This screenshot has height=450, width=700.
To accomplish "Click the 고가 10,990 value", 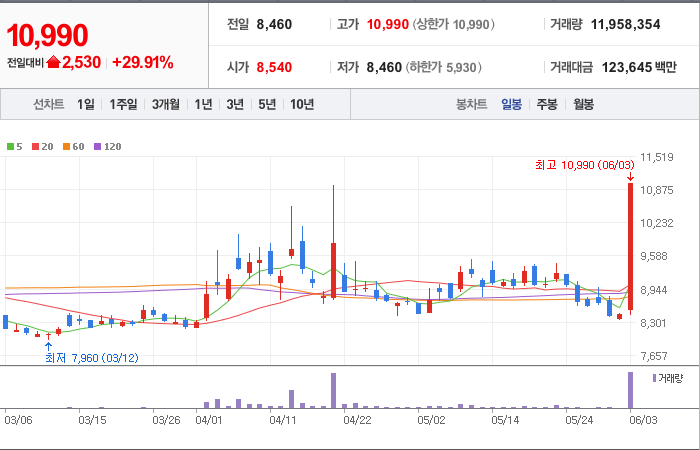I will click(x=388, y=24).
